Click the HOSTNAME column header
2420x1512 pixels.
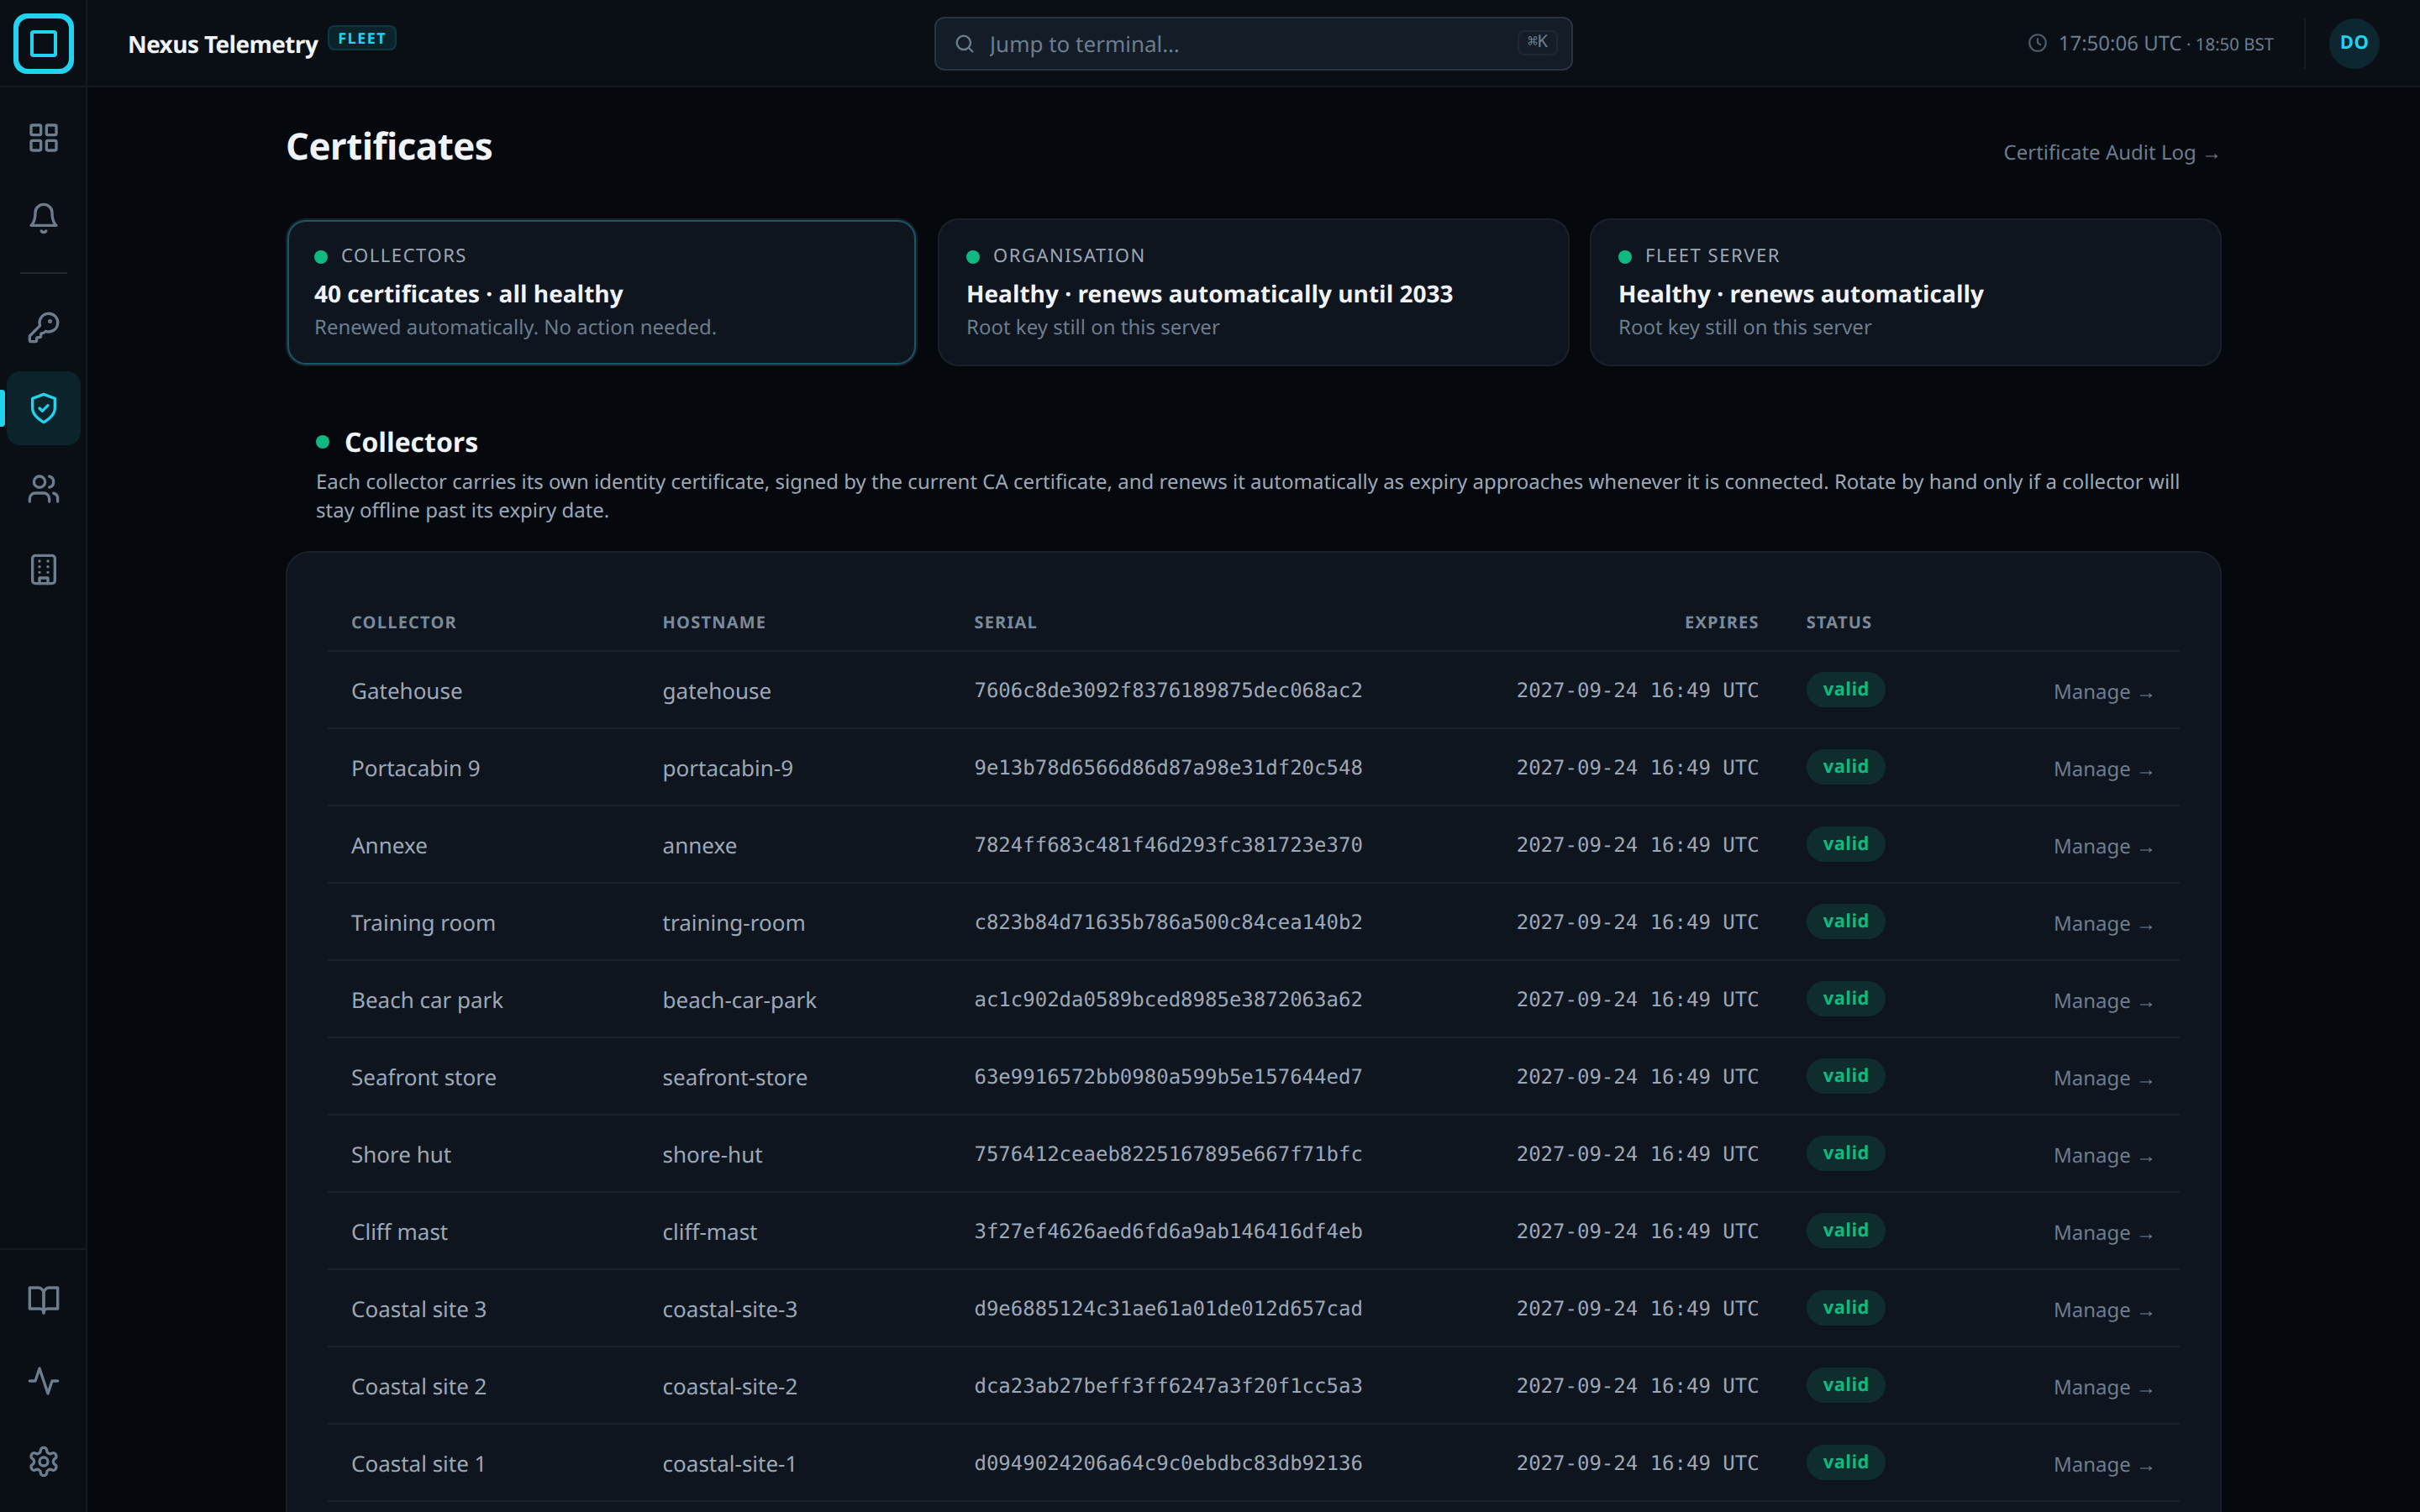pyautogui.click(x=714, y=622)
